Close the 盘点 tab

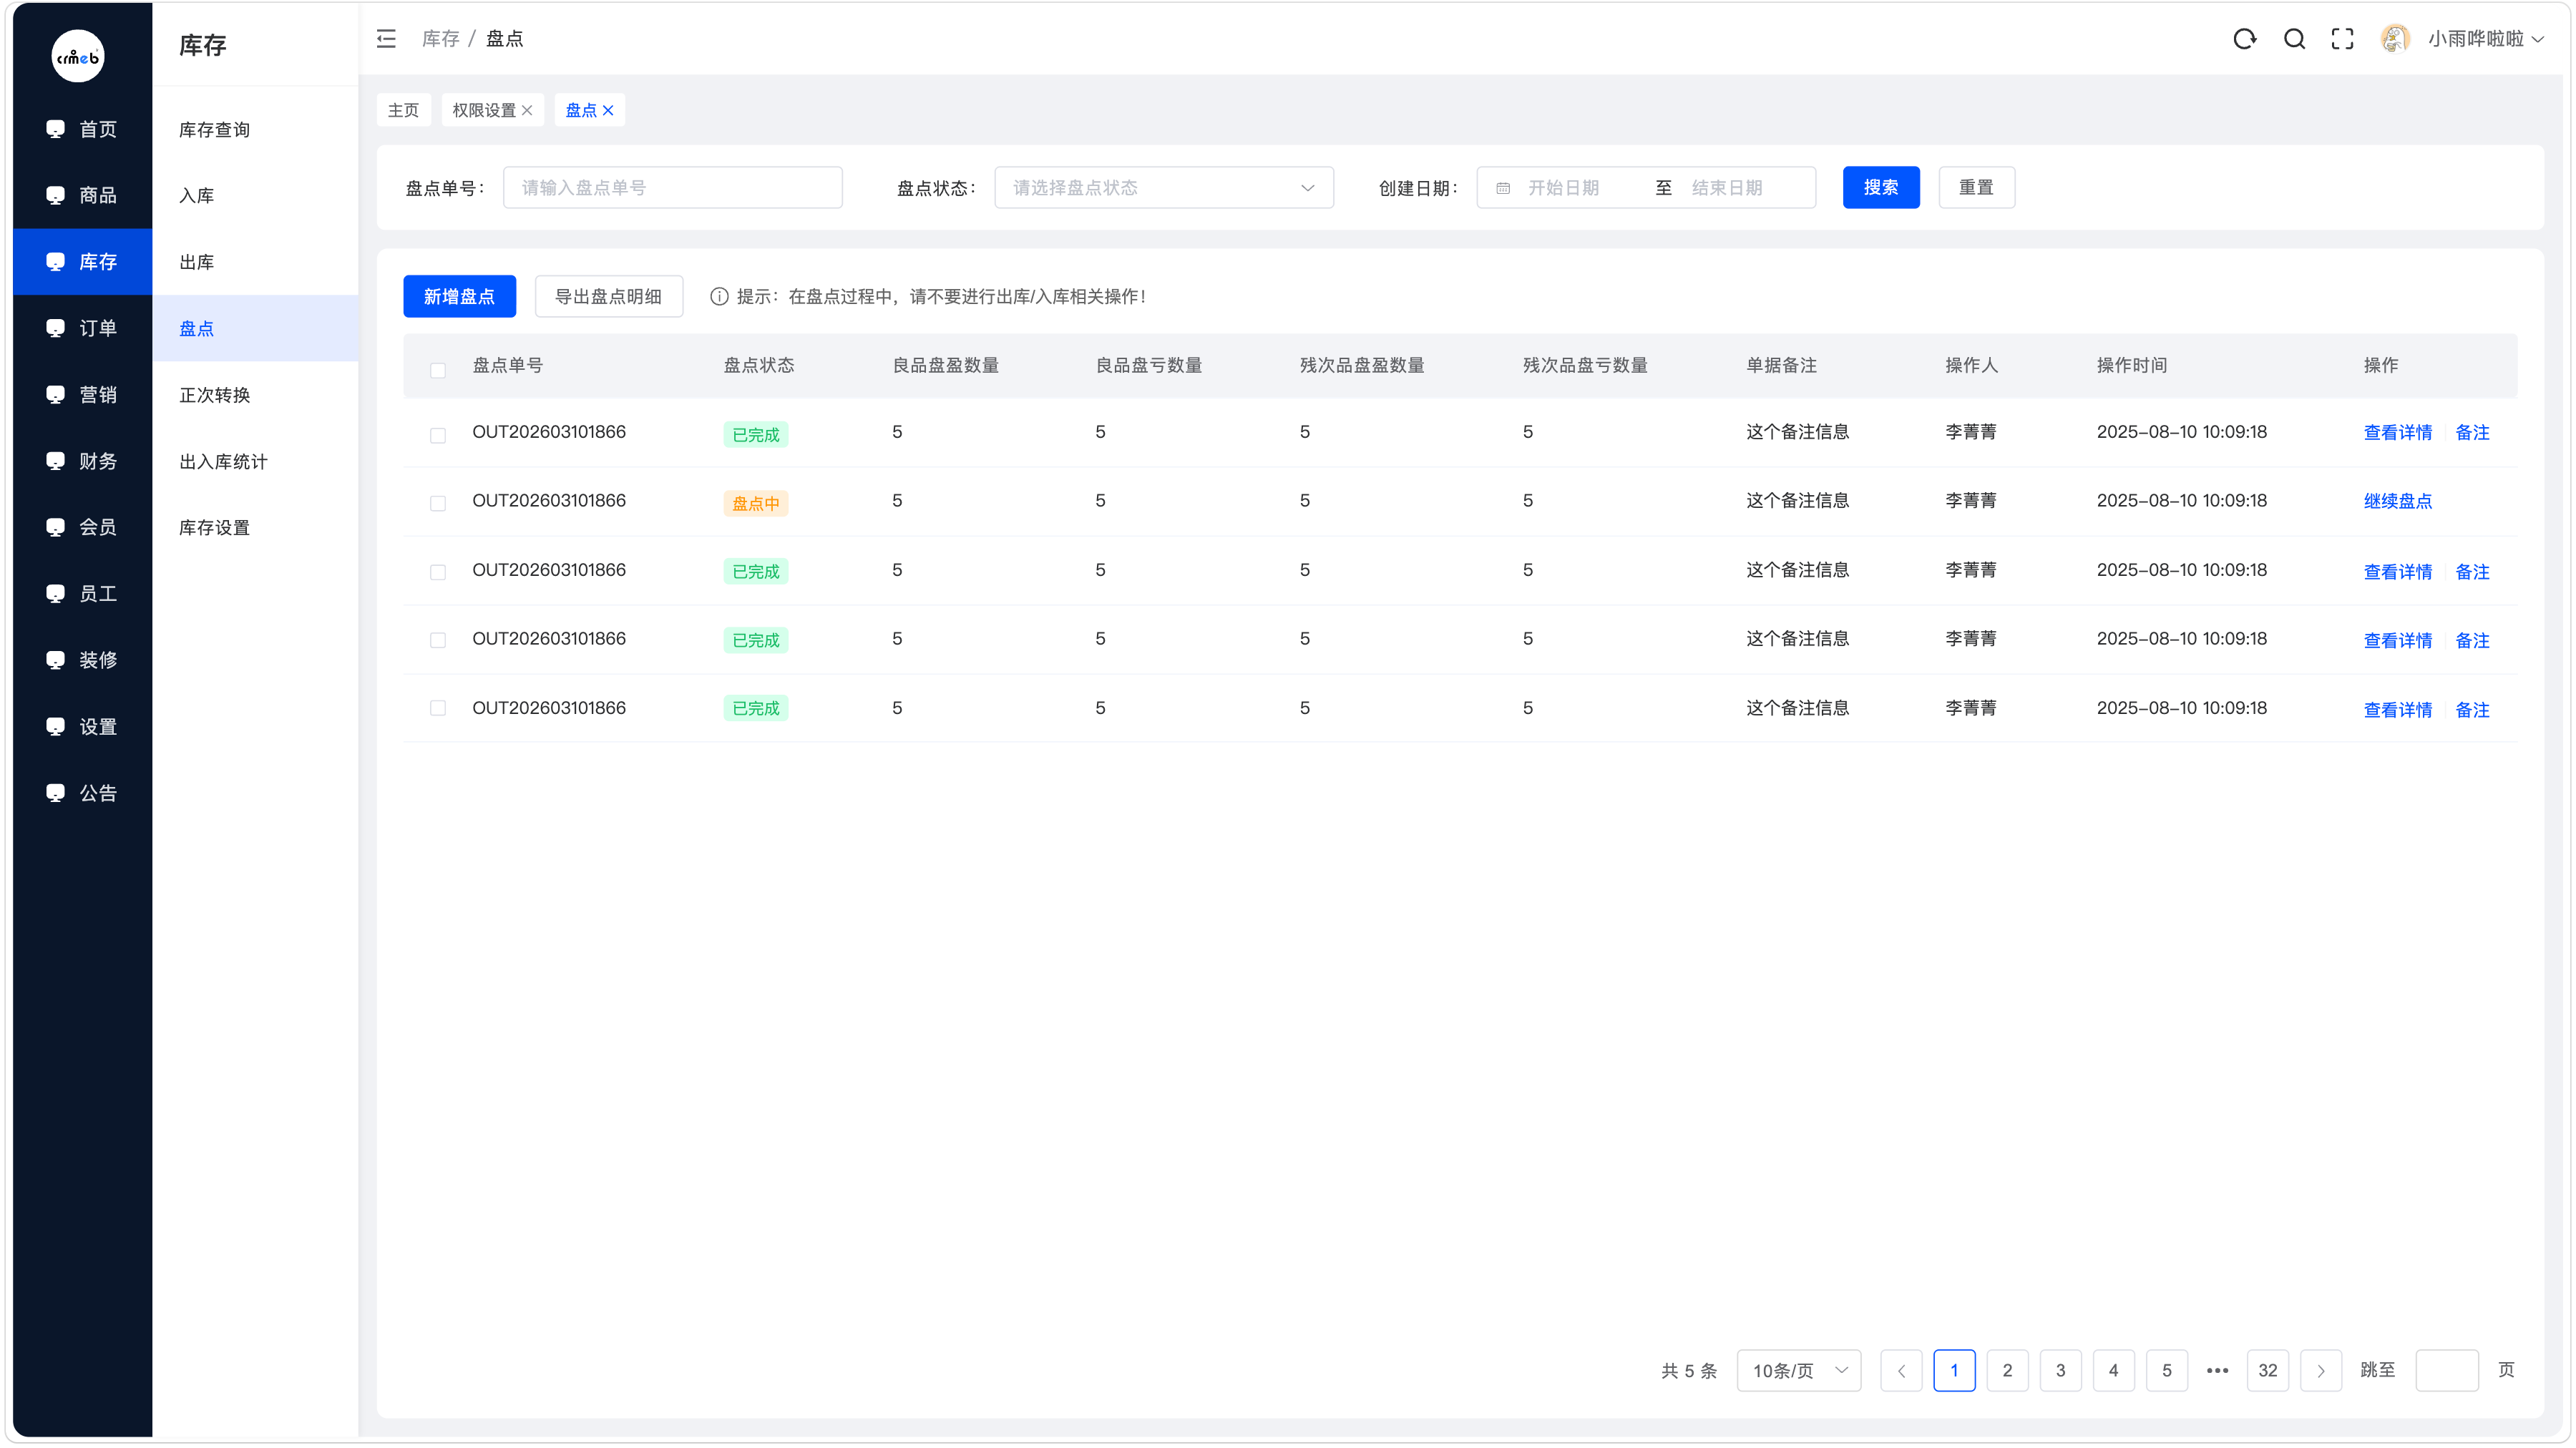(608, 110)
